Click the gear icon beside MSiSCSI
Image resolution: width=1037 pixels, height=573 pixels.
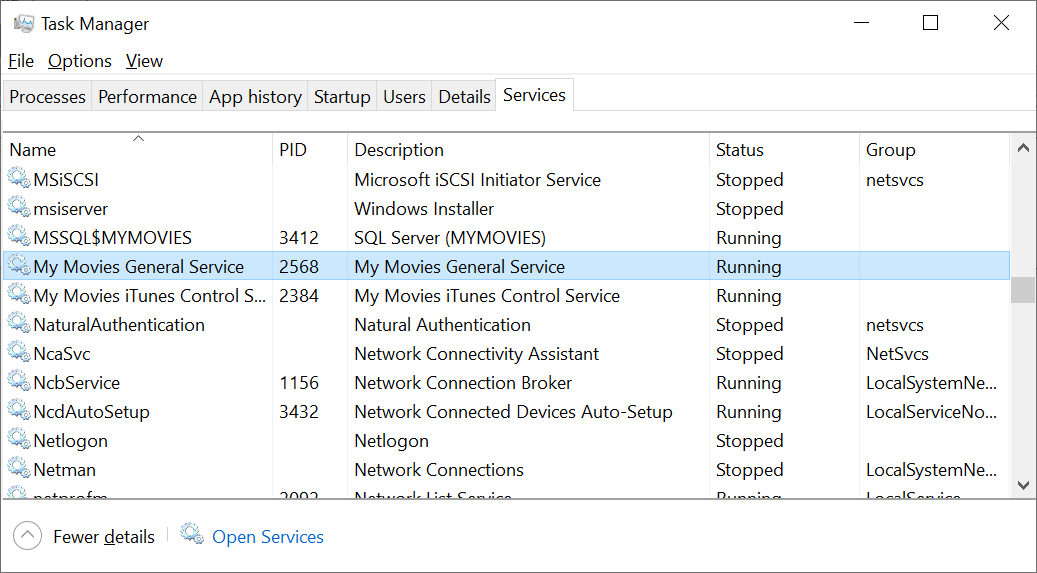[x=19, y=179]
